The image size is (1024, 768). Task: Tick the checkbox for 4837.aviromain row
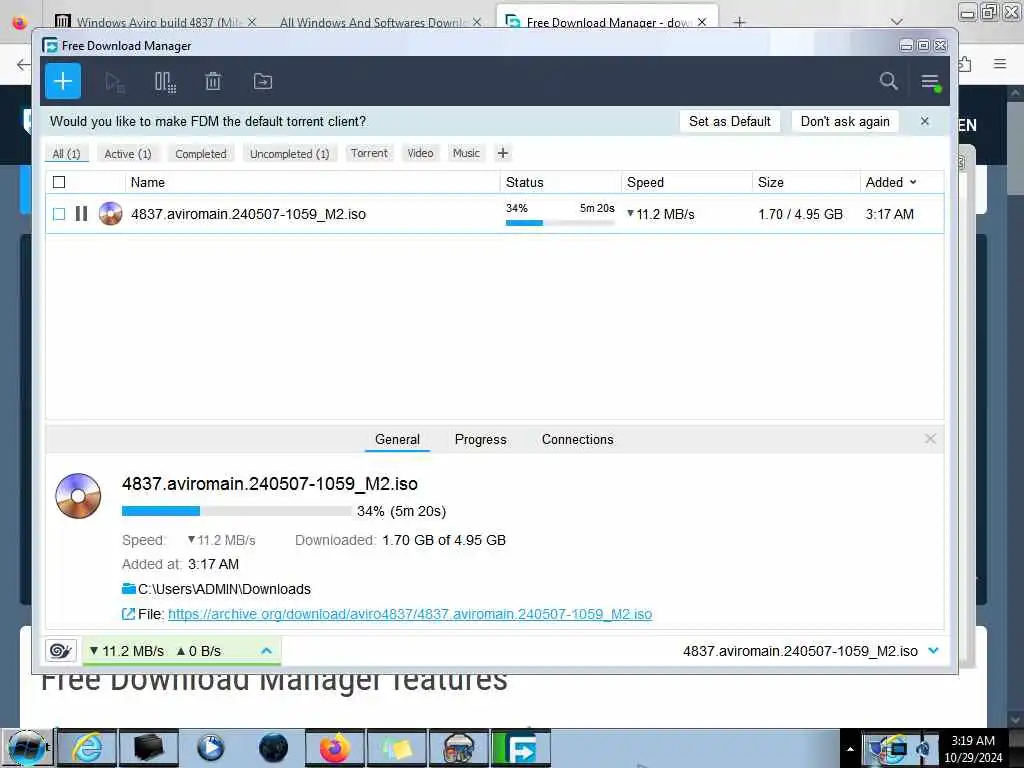59,214
